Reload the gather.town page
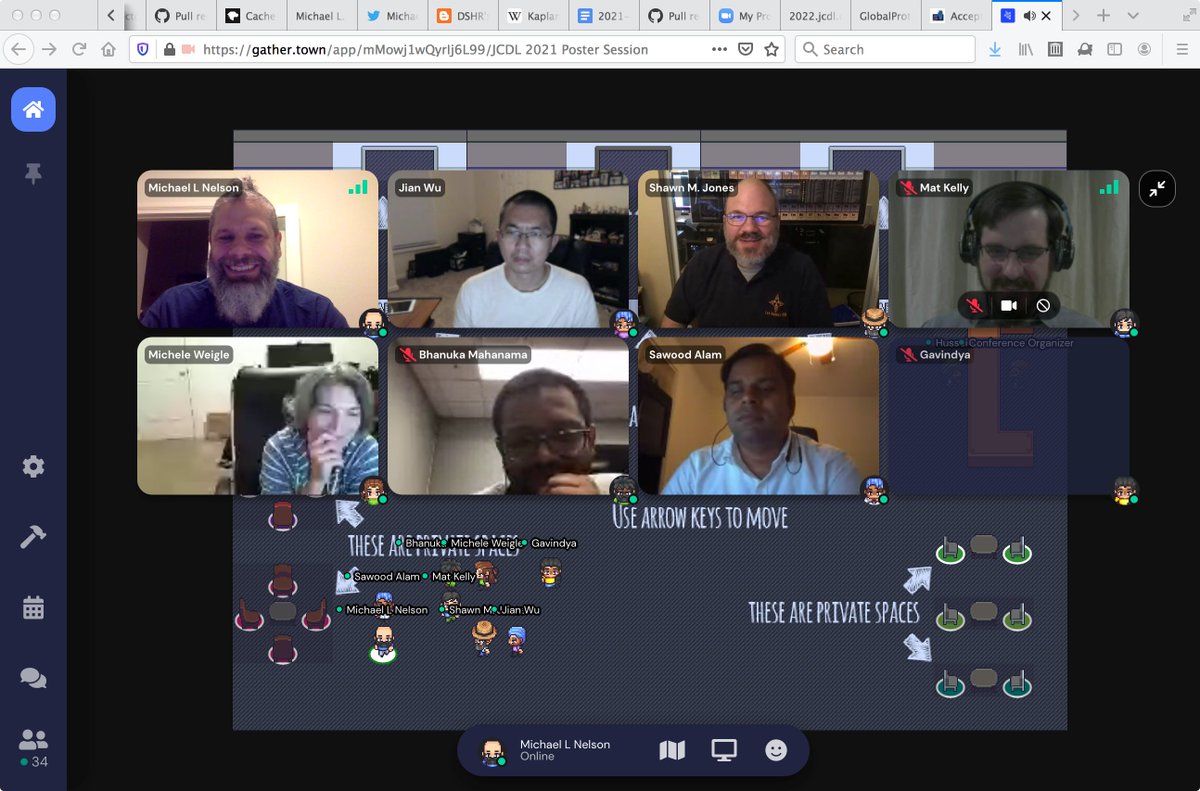 [x=79, y=49]
